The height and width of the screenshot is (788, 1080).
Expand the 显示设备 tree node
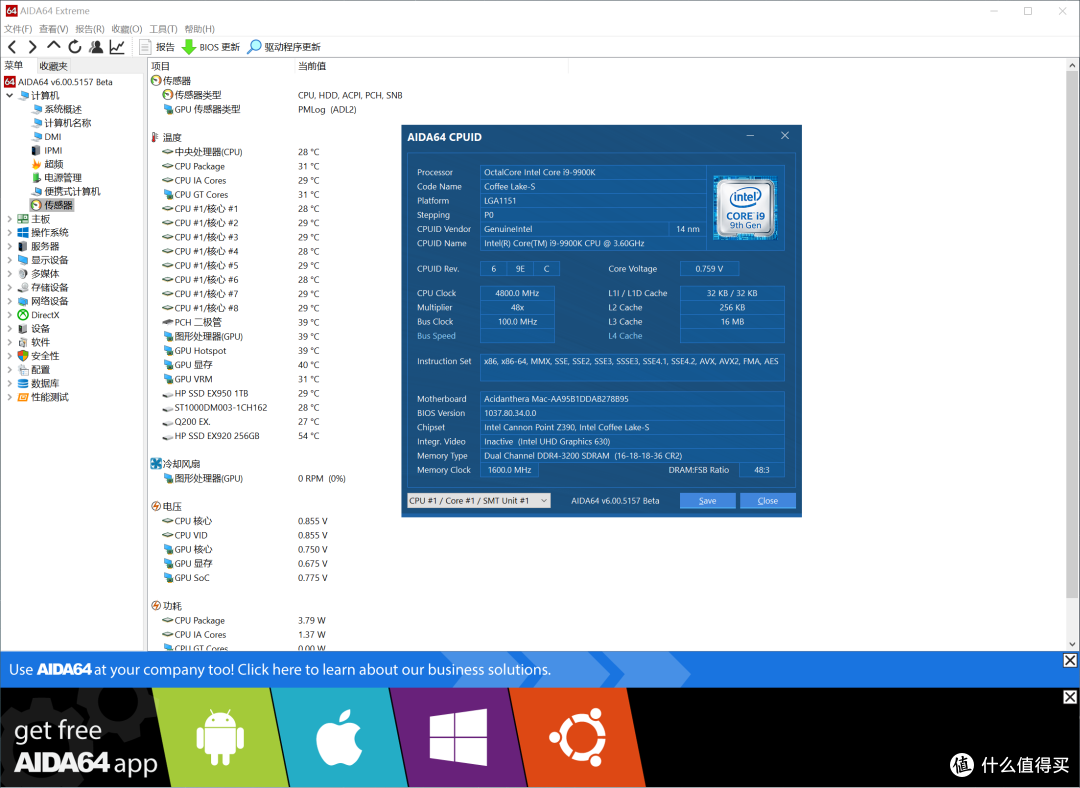10,260
